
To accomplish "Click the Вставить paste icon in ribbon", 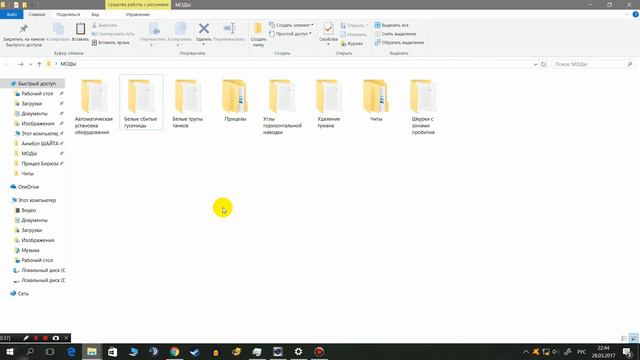I will (80, 32).
